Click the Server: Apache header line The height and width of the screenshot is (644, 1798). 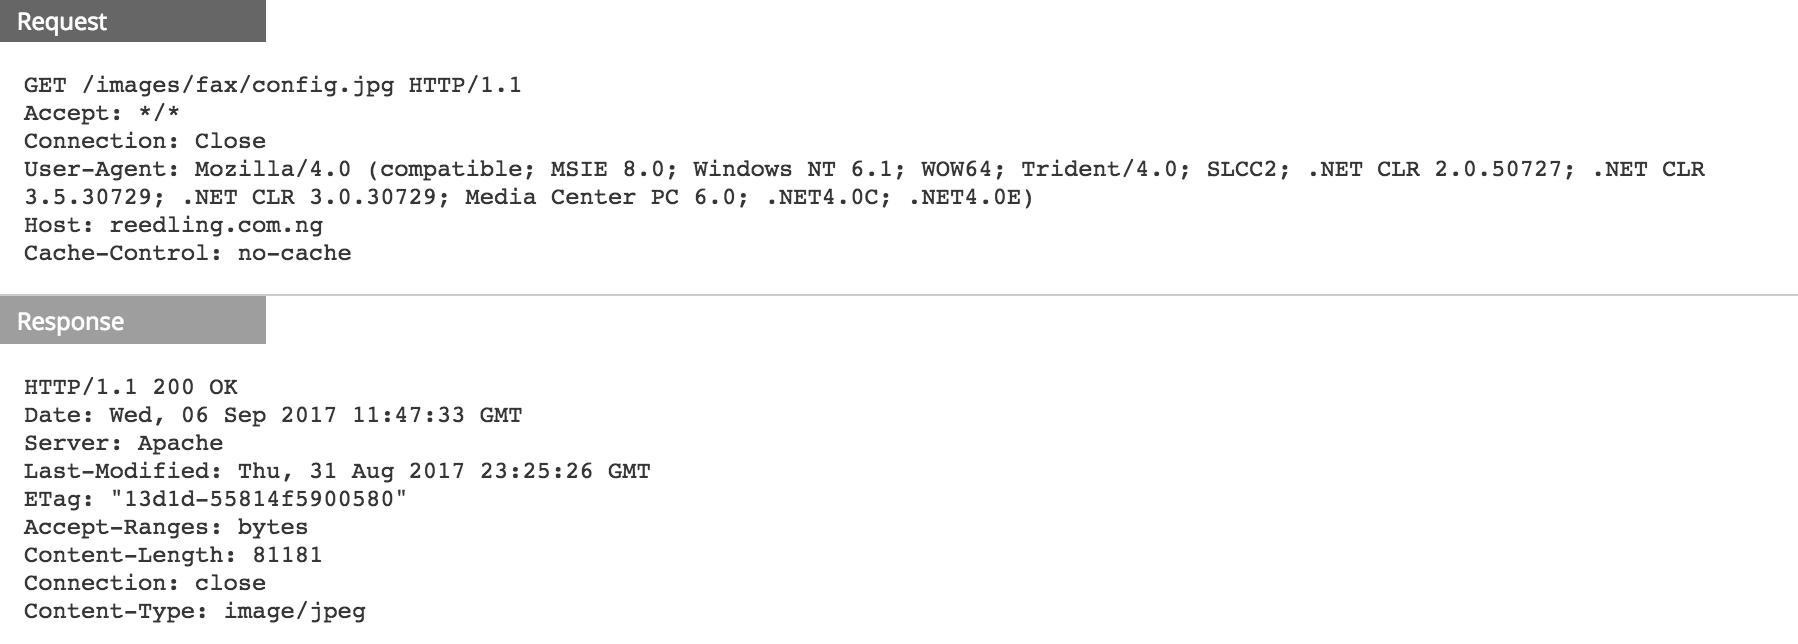tap(123, 443)
